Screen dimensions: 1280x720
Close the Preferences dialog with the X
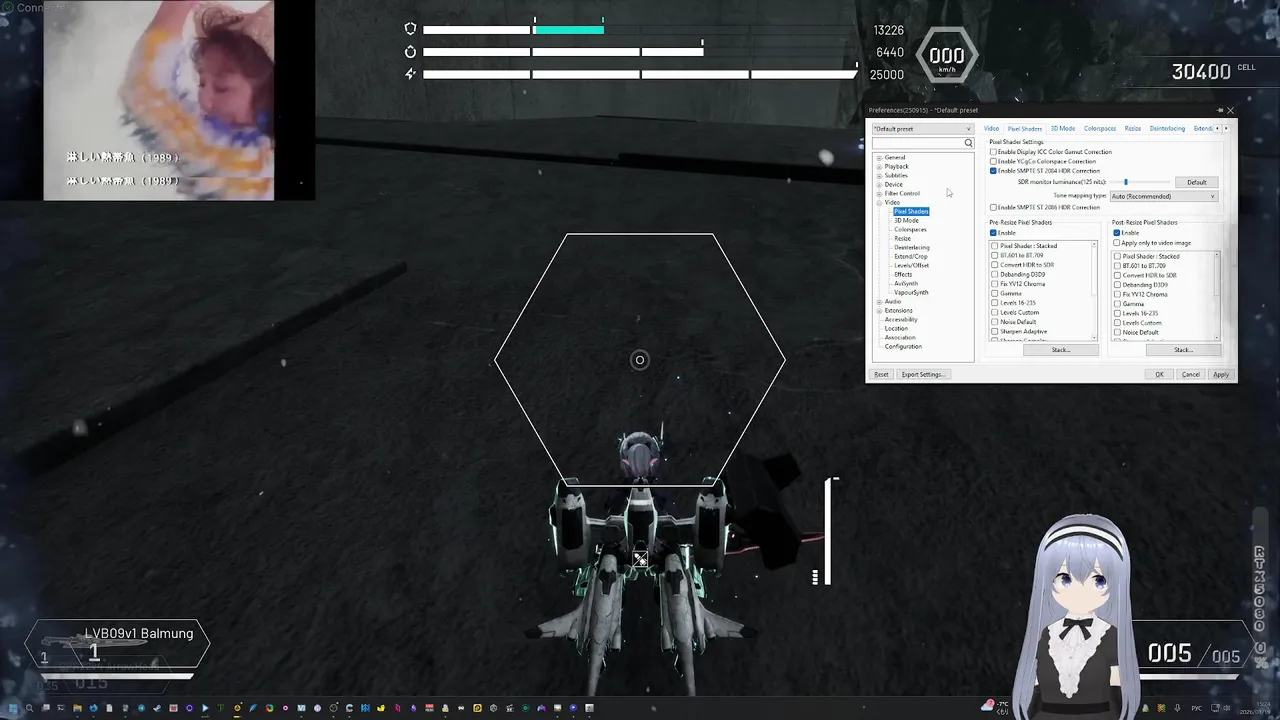(1231, 110)
